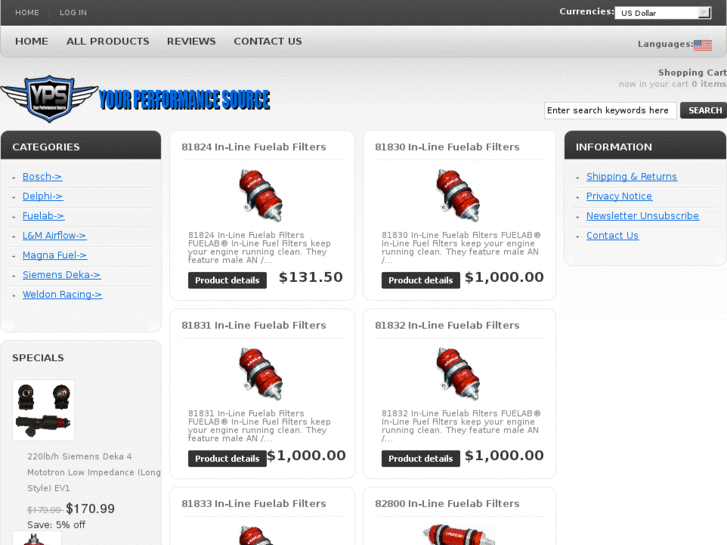
Task: Expand the Magna Fuel category
Action: click(55, 255)
